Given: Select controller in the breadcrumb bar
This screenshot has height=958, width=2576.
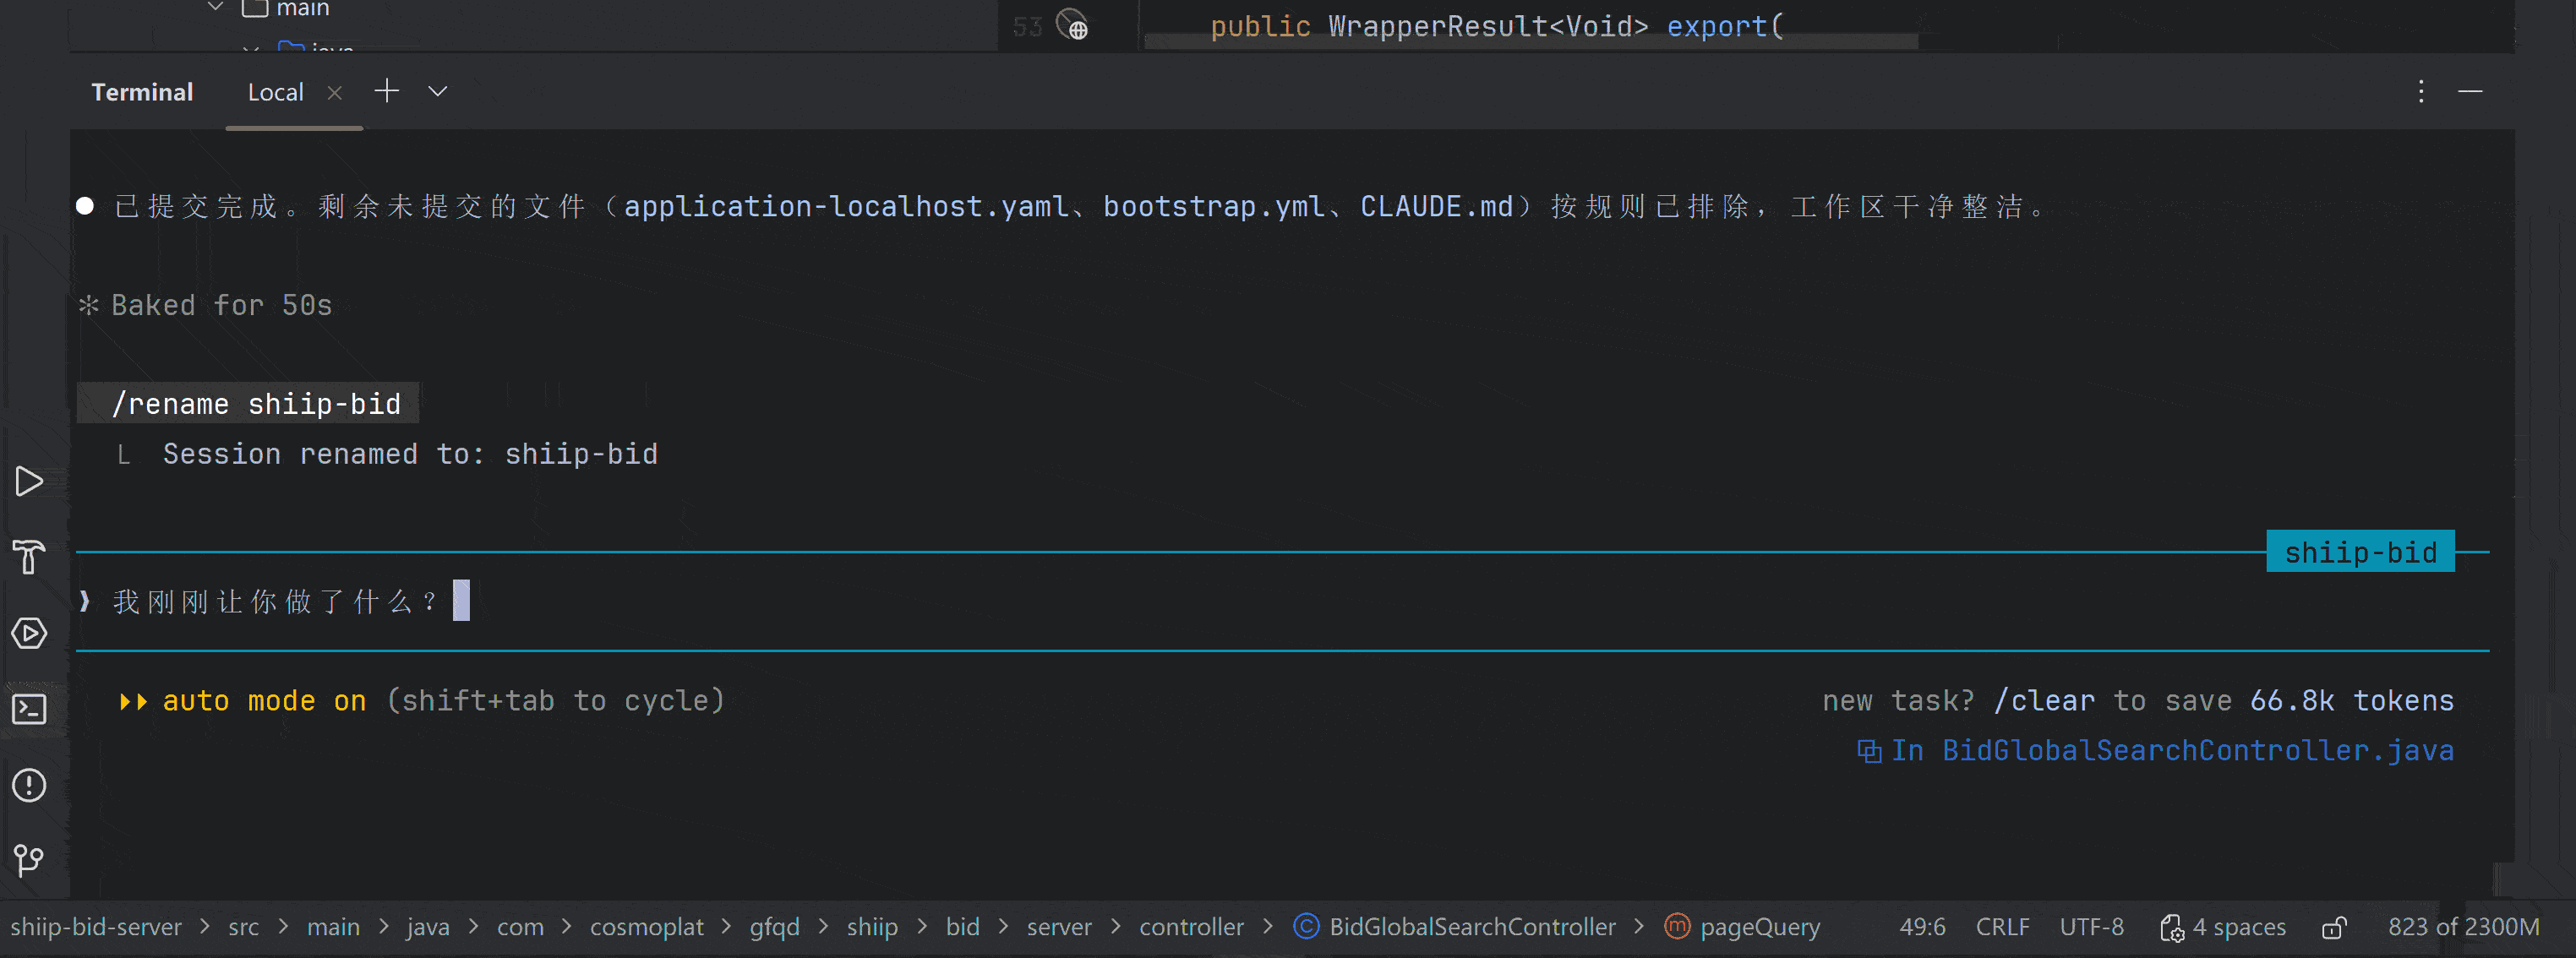Looking at the screenshot, I should 1191,927.
